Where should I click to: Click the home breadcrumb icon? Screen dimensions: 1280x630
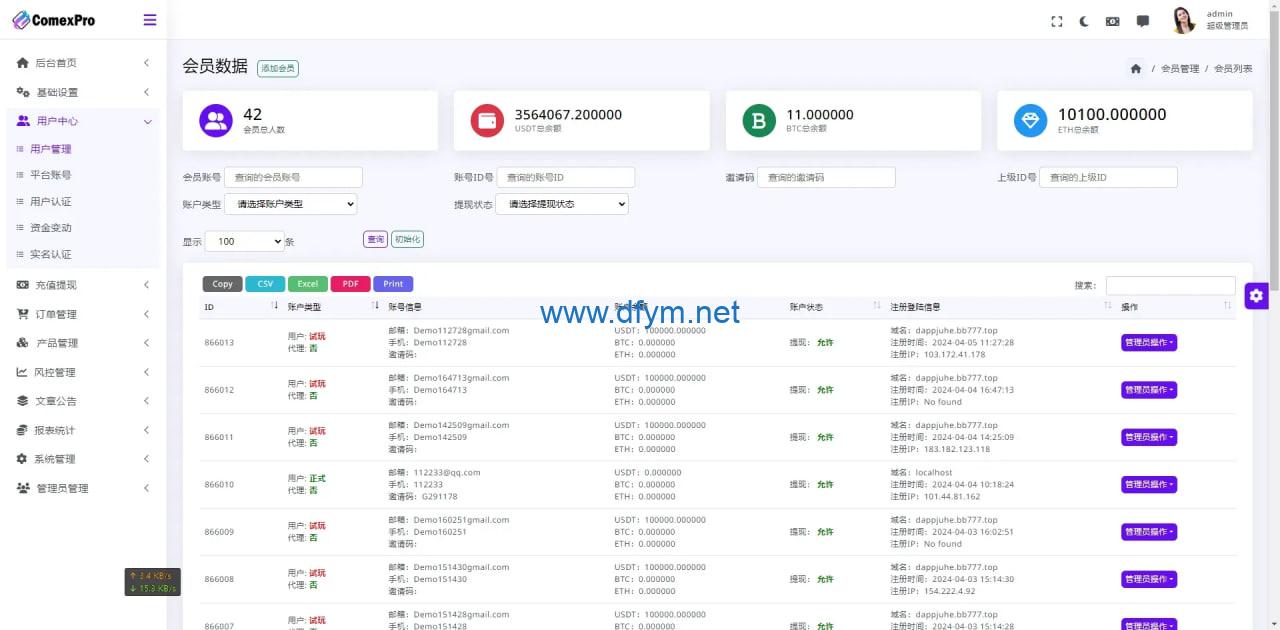coord(1136,69)
